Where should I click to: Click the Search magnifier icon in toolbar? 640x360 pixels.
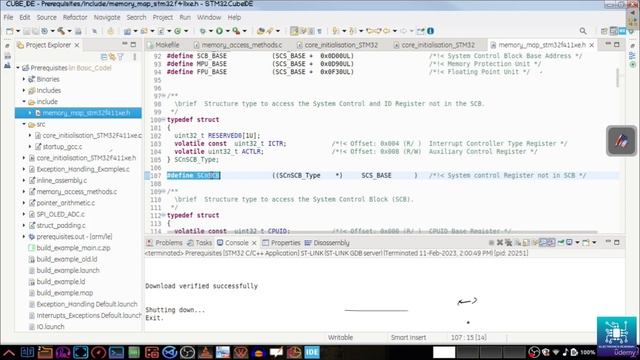[583, 31]
